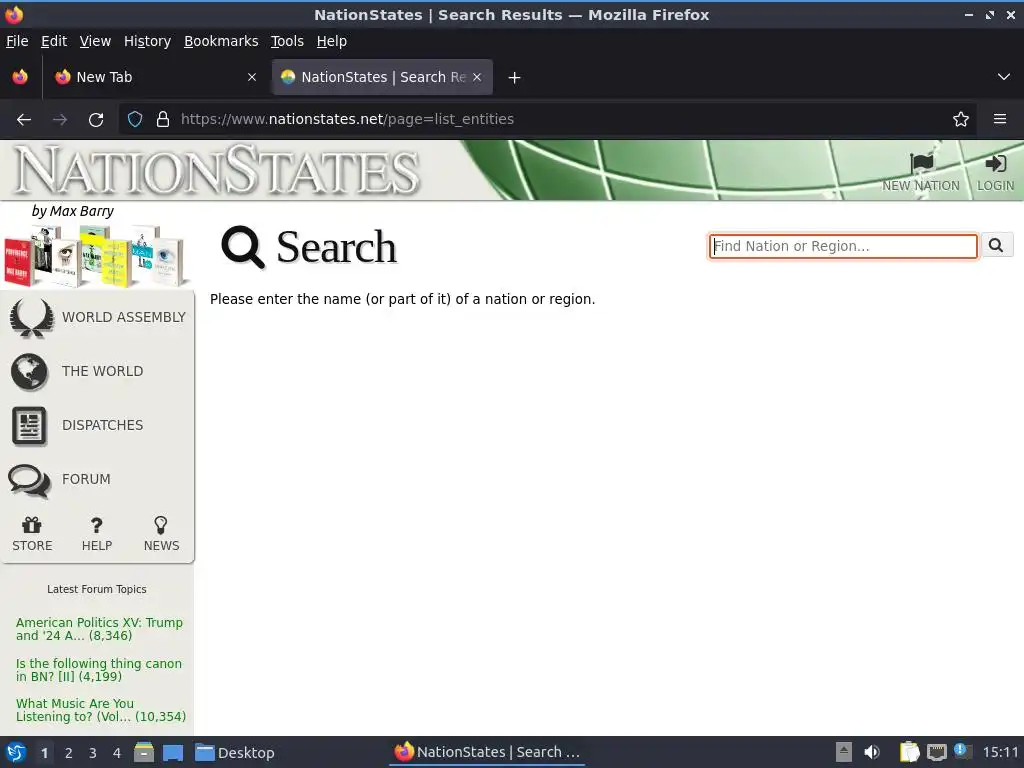Click the Latest Forum Topics heading
This screenshot has height=768, width=1024.
97,589
